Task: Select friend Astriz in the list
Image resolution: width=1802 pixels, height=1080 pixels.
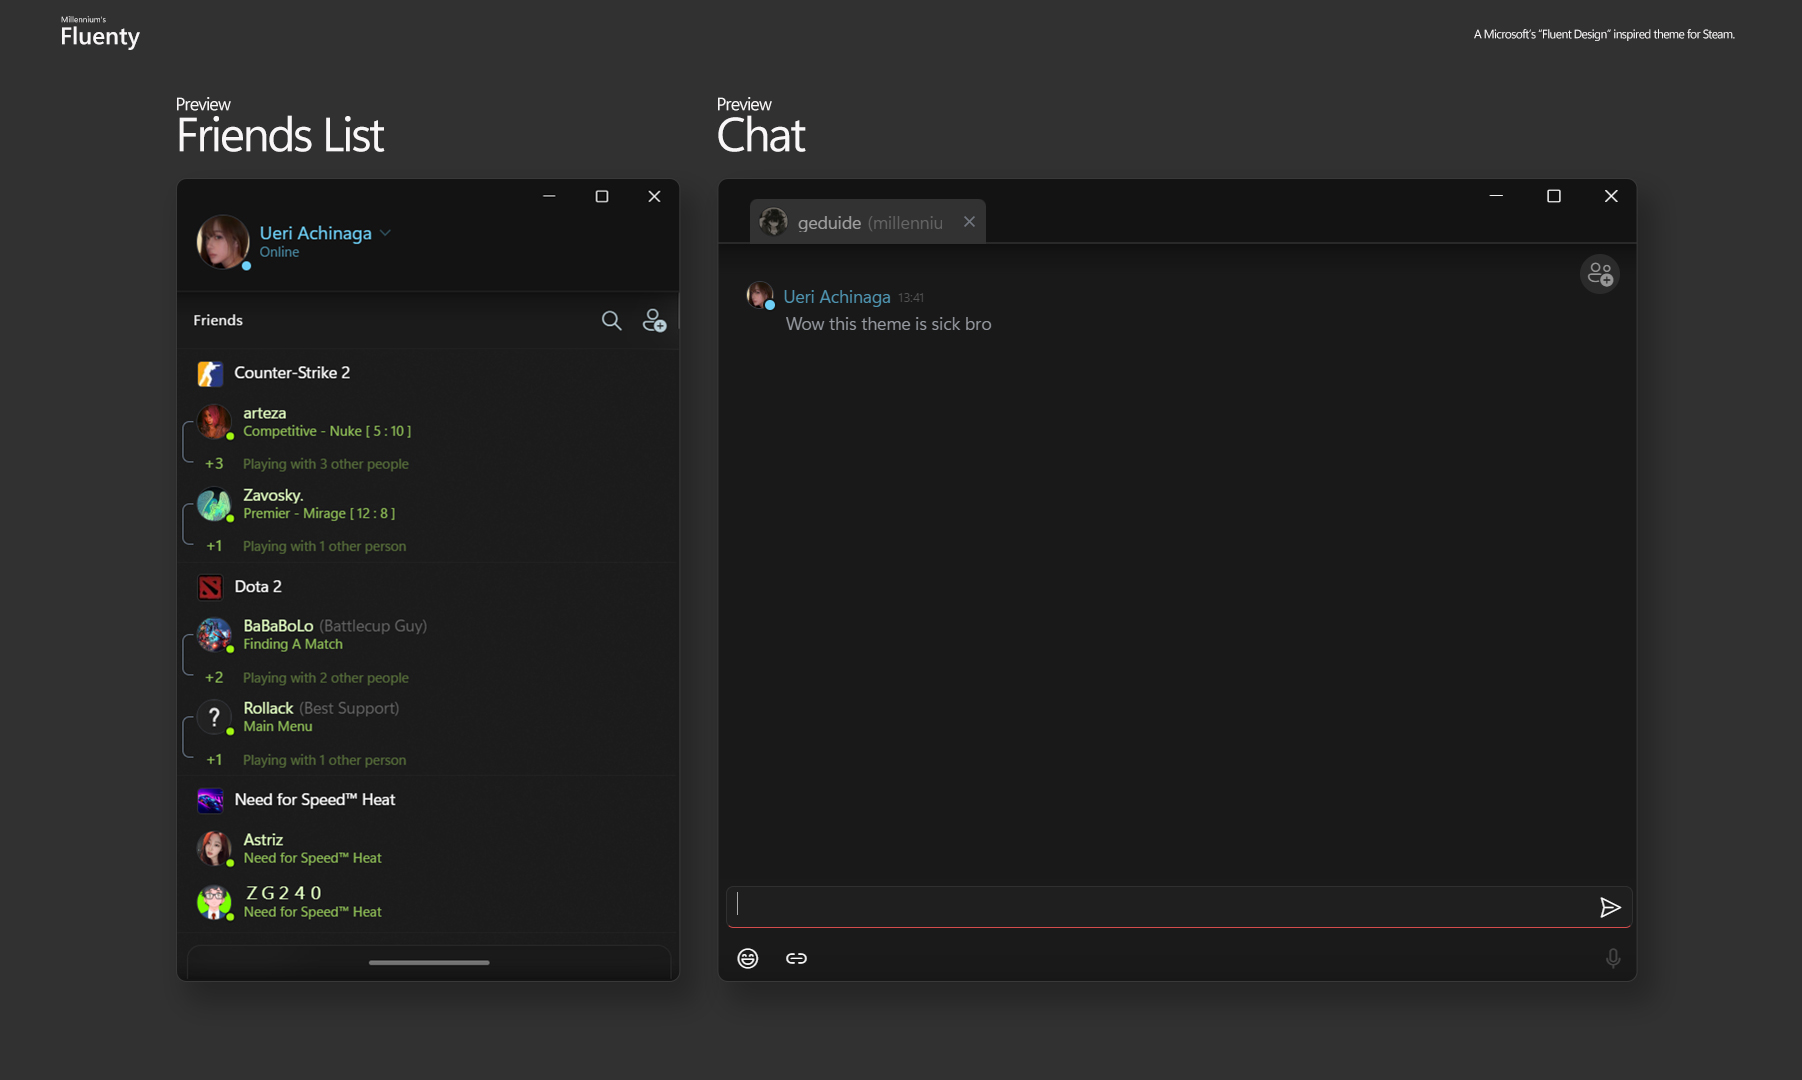Action: point(428,848)
